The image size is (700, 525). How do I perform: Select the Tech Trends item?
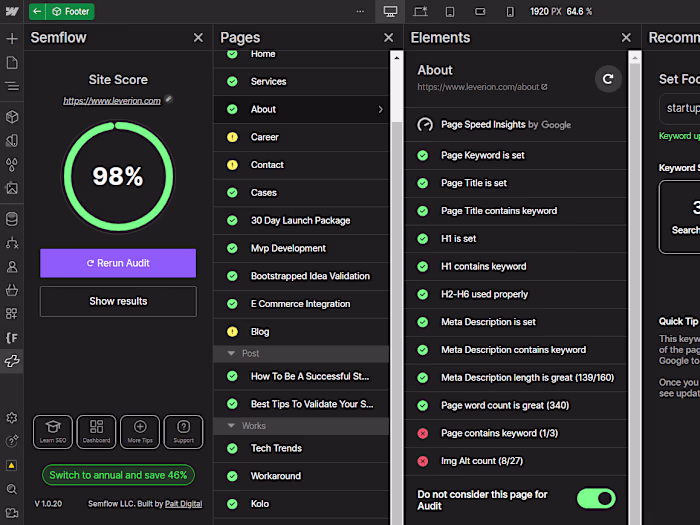click(x=301, y=448)
